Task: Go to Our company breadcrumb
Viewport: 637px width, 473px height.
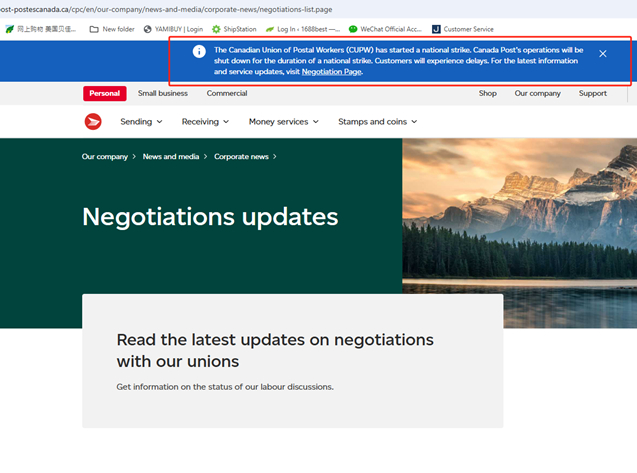Action: 105,157
